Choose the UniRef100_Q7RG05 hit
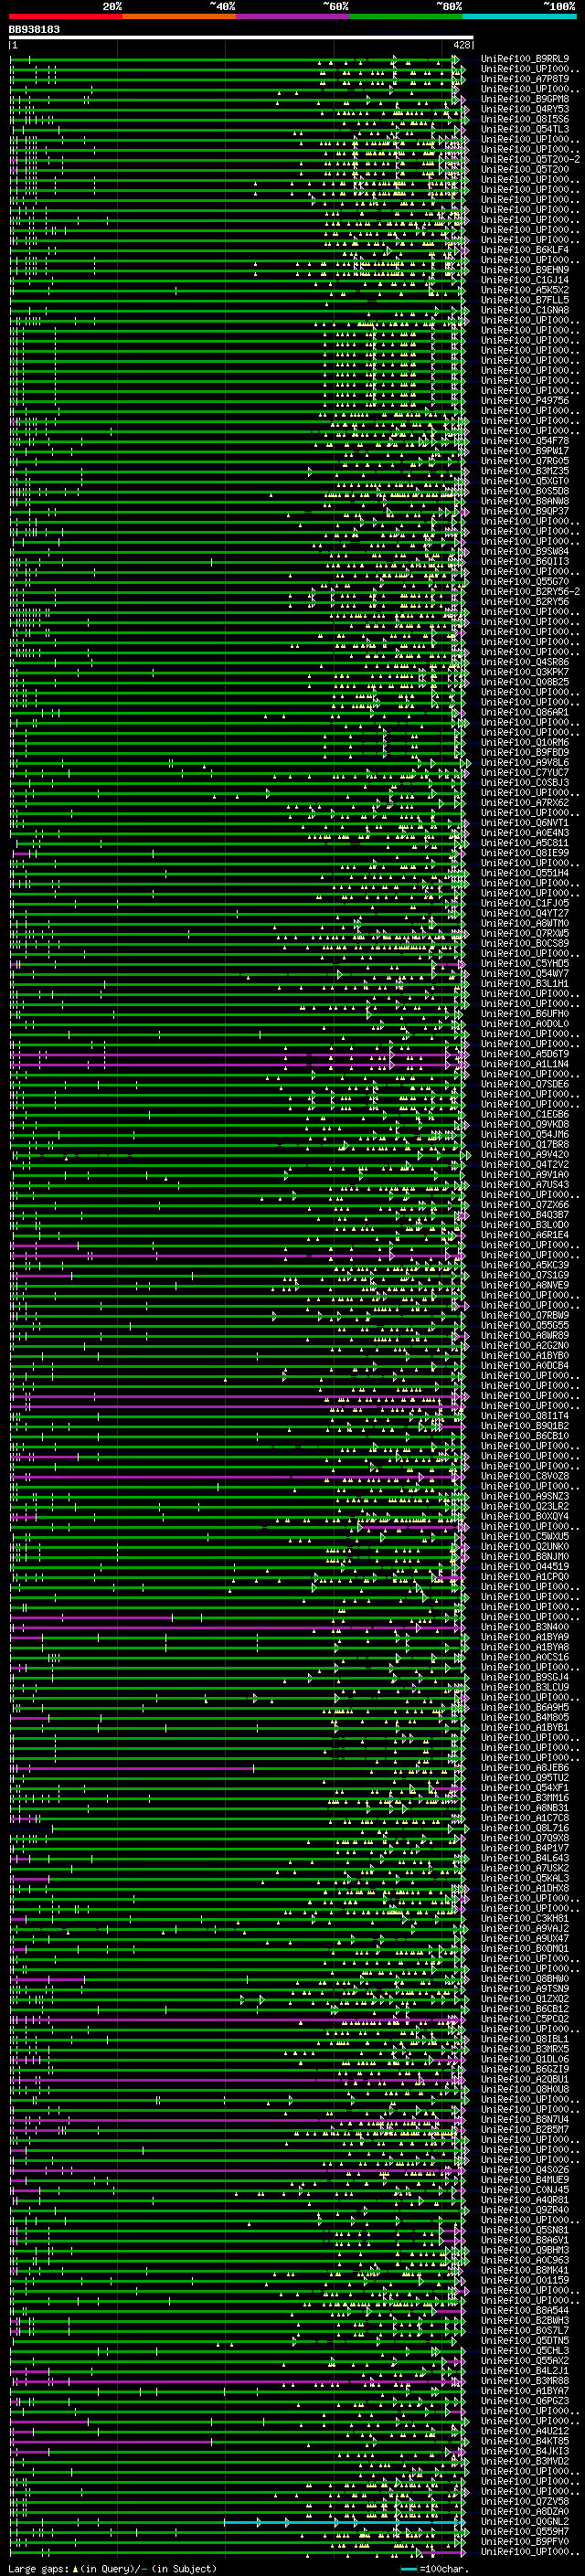This screenshot has height=2576, width=585. point(525,461)
